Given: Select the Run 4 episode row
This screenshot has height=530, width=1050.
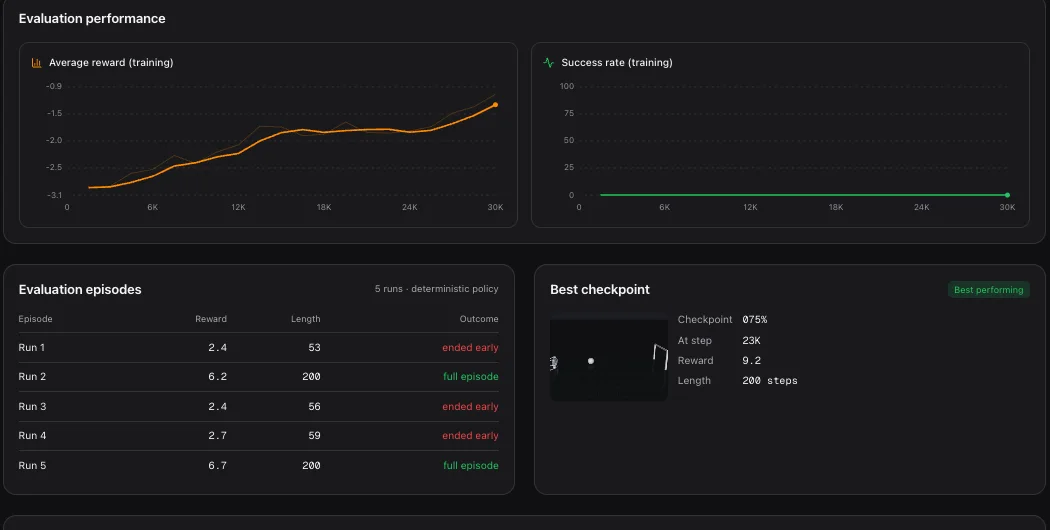Looking at the screenshot, I should pos(258,436).
